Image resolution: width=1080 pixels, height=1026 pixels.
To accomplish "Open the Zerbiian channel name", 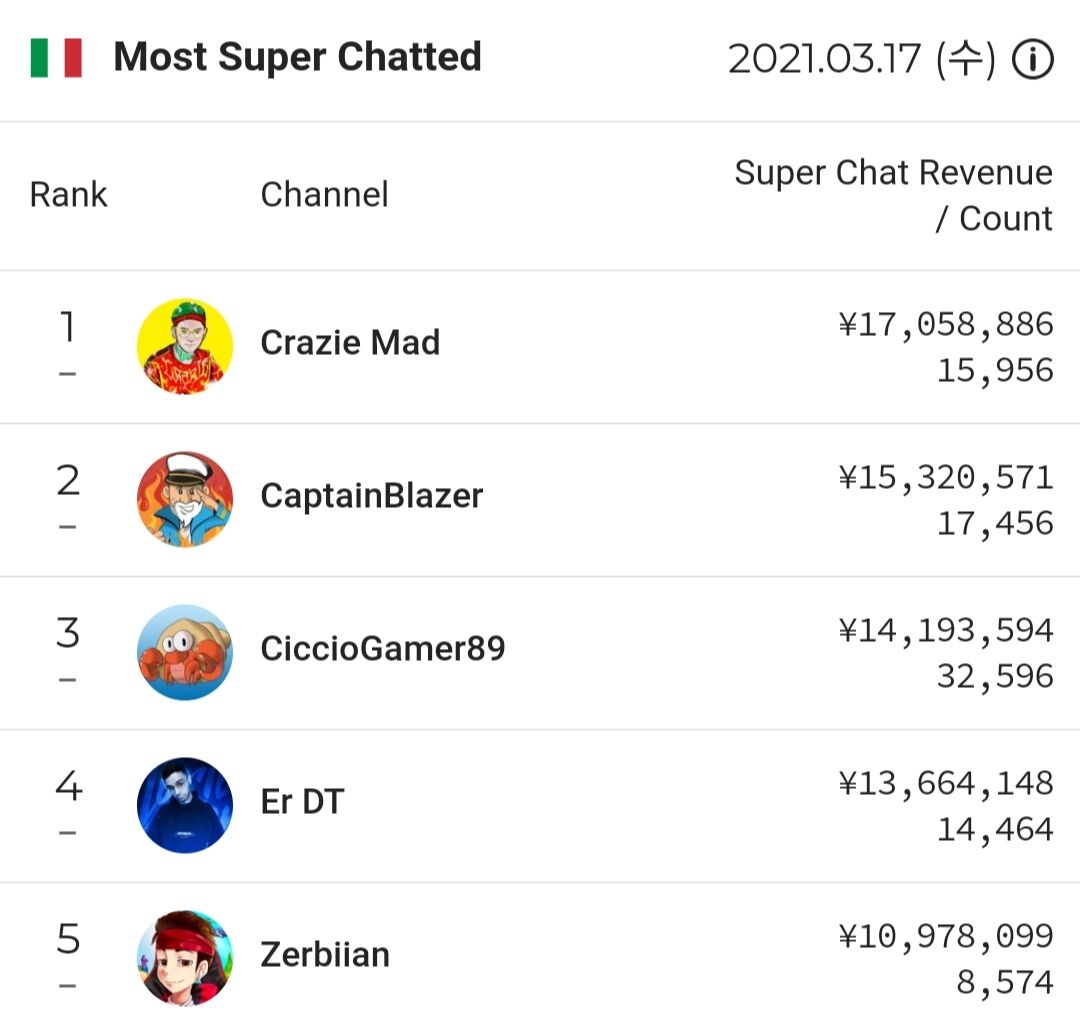I will [x=325, y=955].
